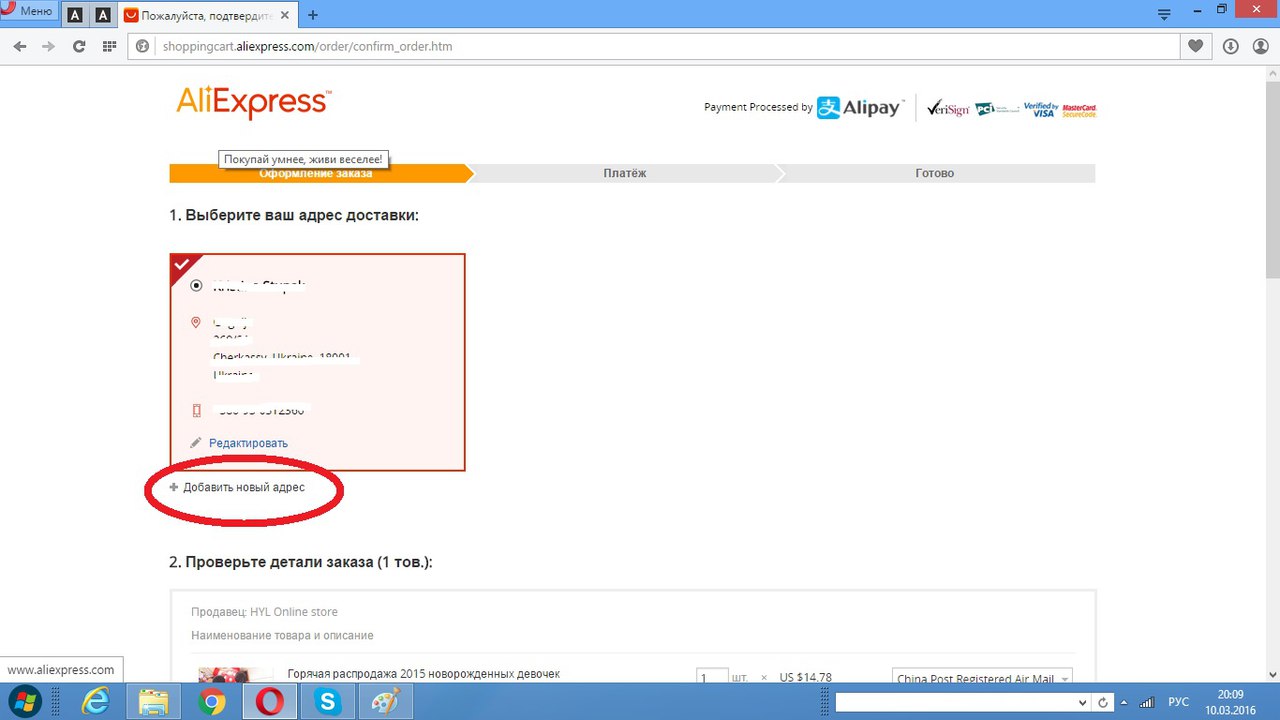Open the product 'Горячая распродажа 2015' link
The width and height of the screenshot is (1280, 720).
pos(424,675)
